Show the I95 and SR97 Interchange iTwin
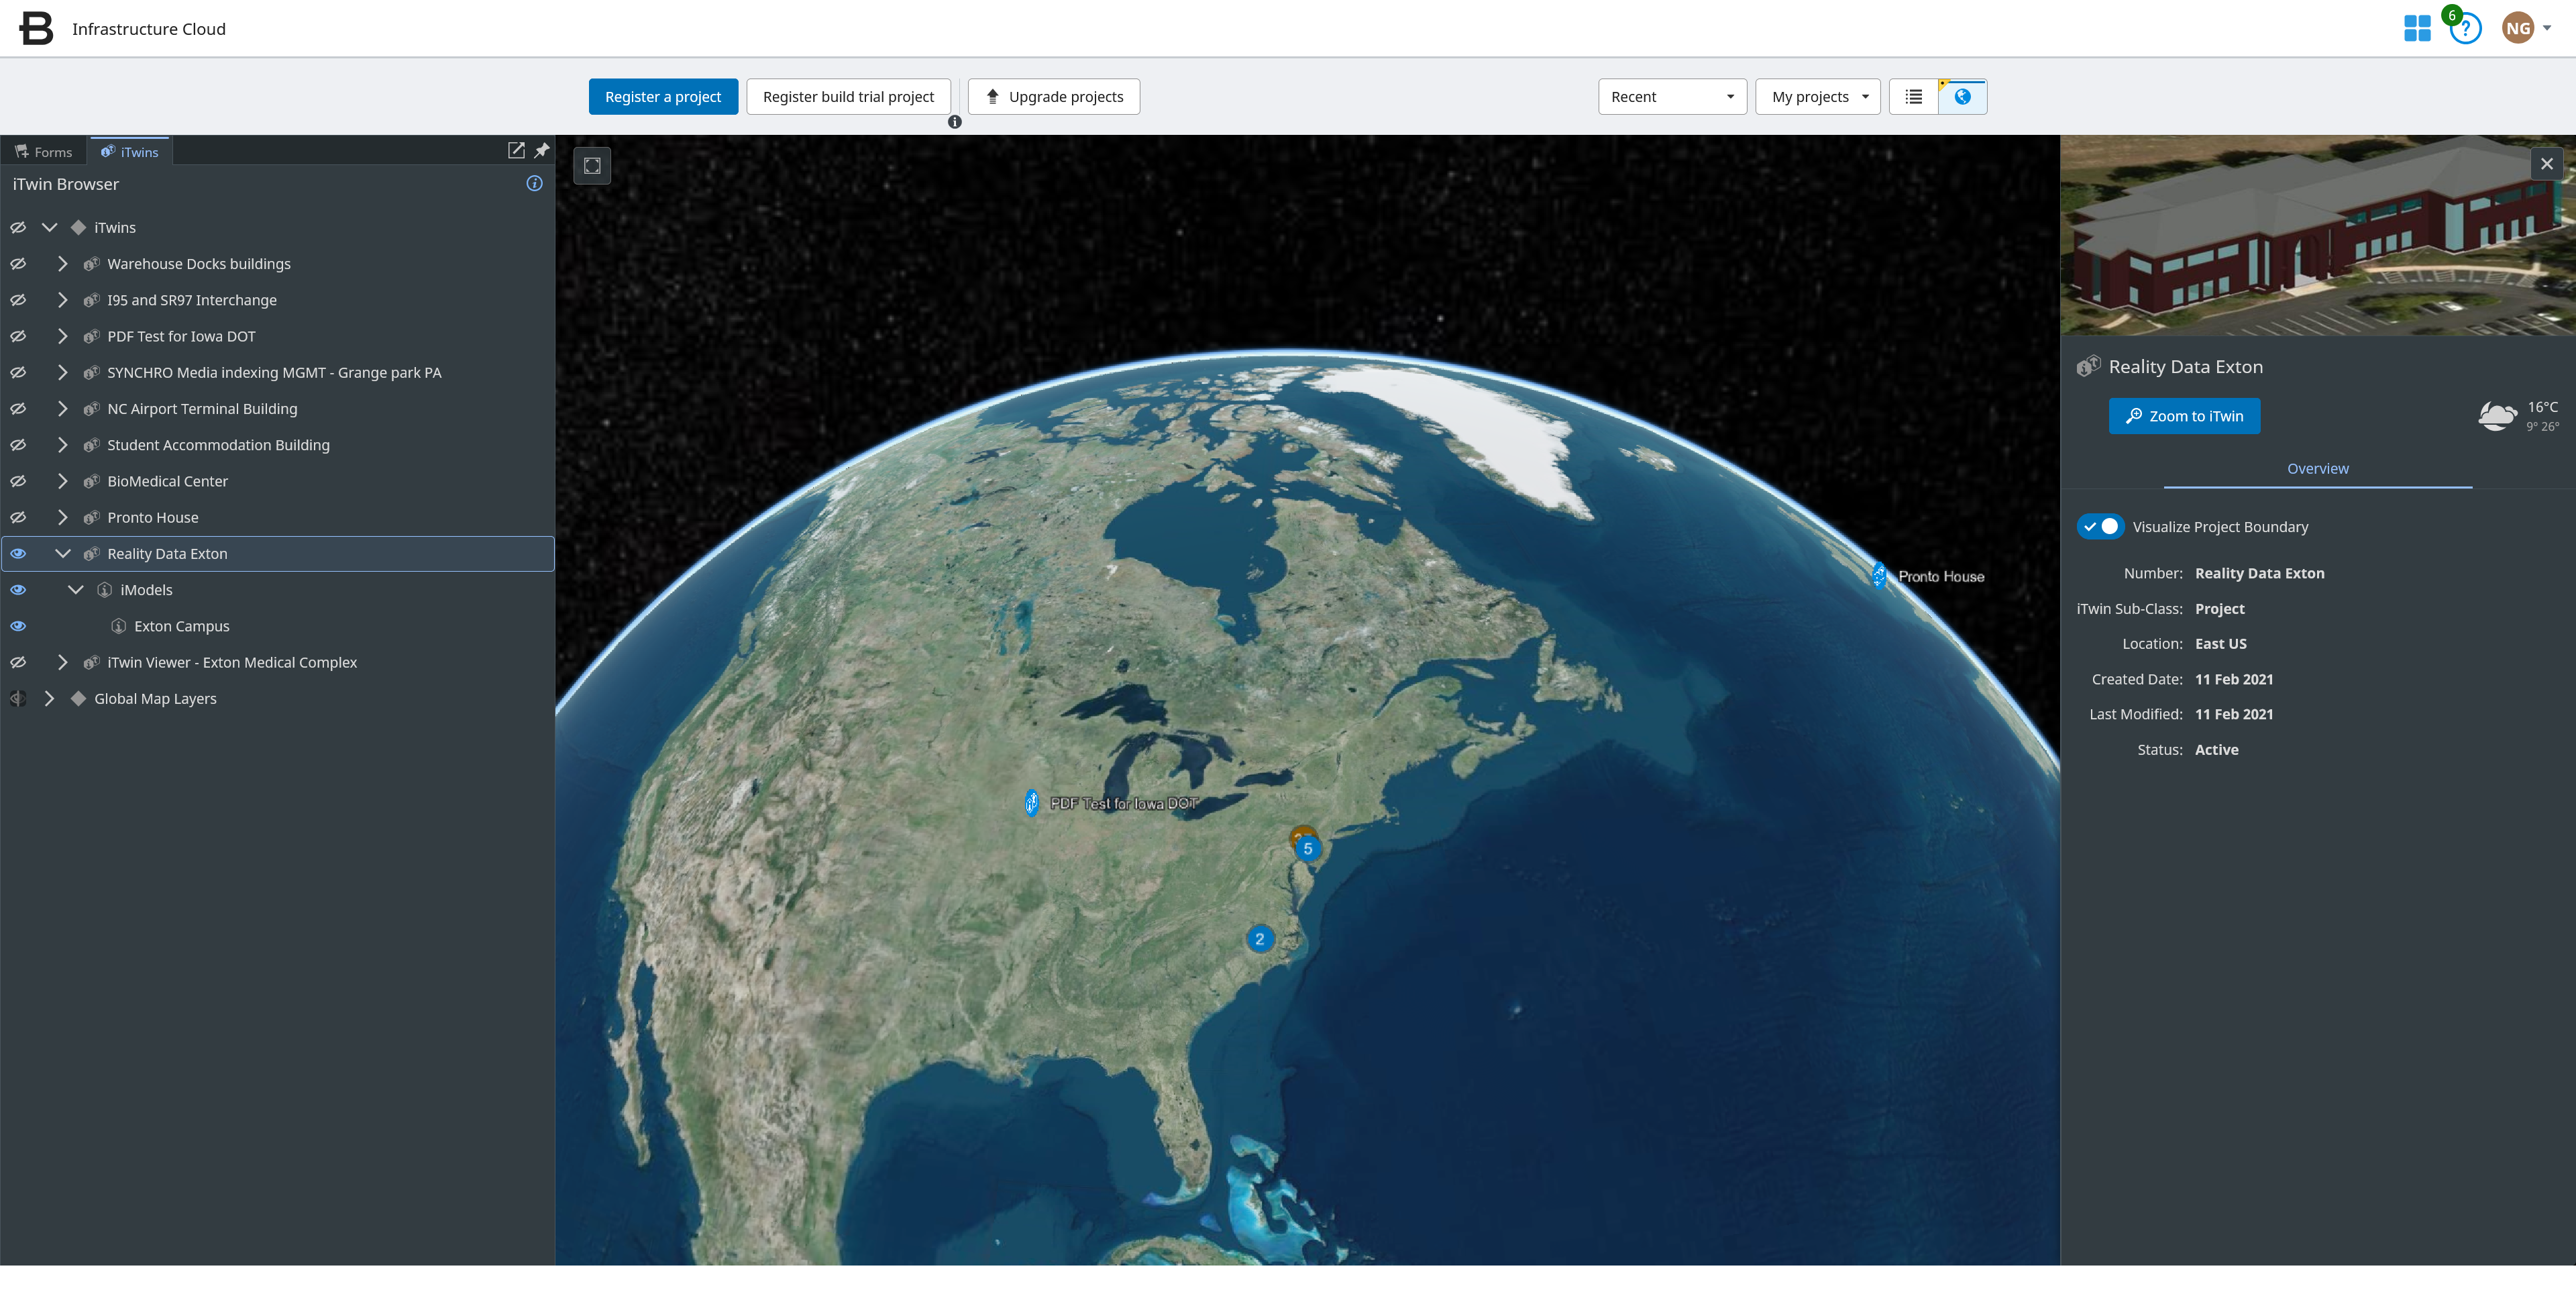This screenshot has height=1289, width=2576. [x=18, y=300]
